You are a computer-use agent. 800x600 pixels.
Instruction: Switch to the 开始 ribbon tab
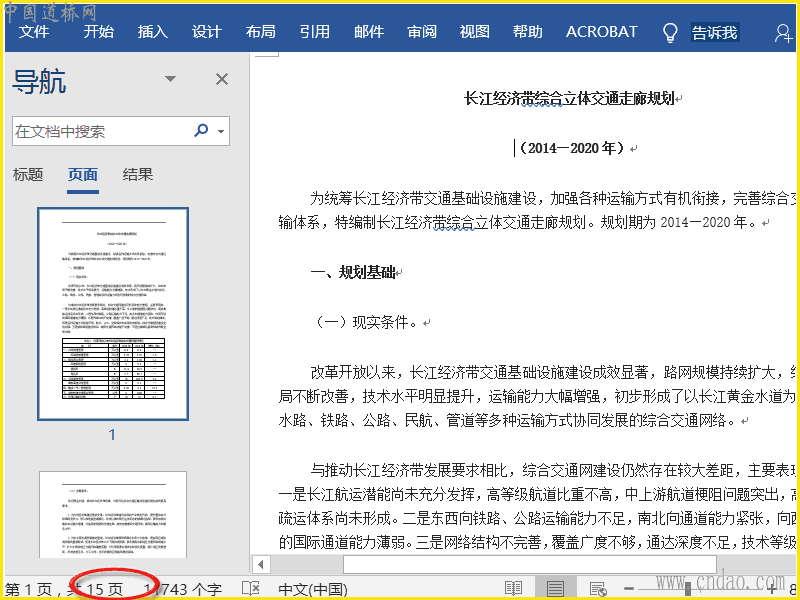tap(98, 32)
